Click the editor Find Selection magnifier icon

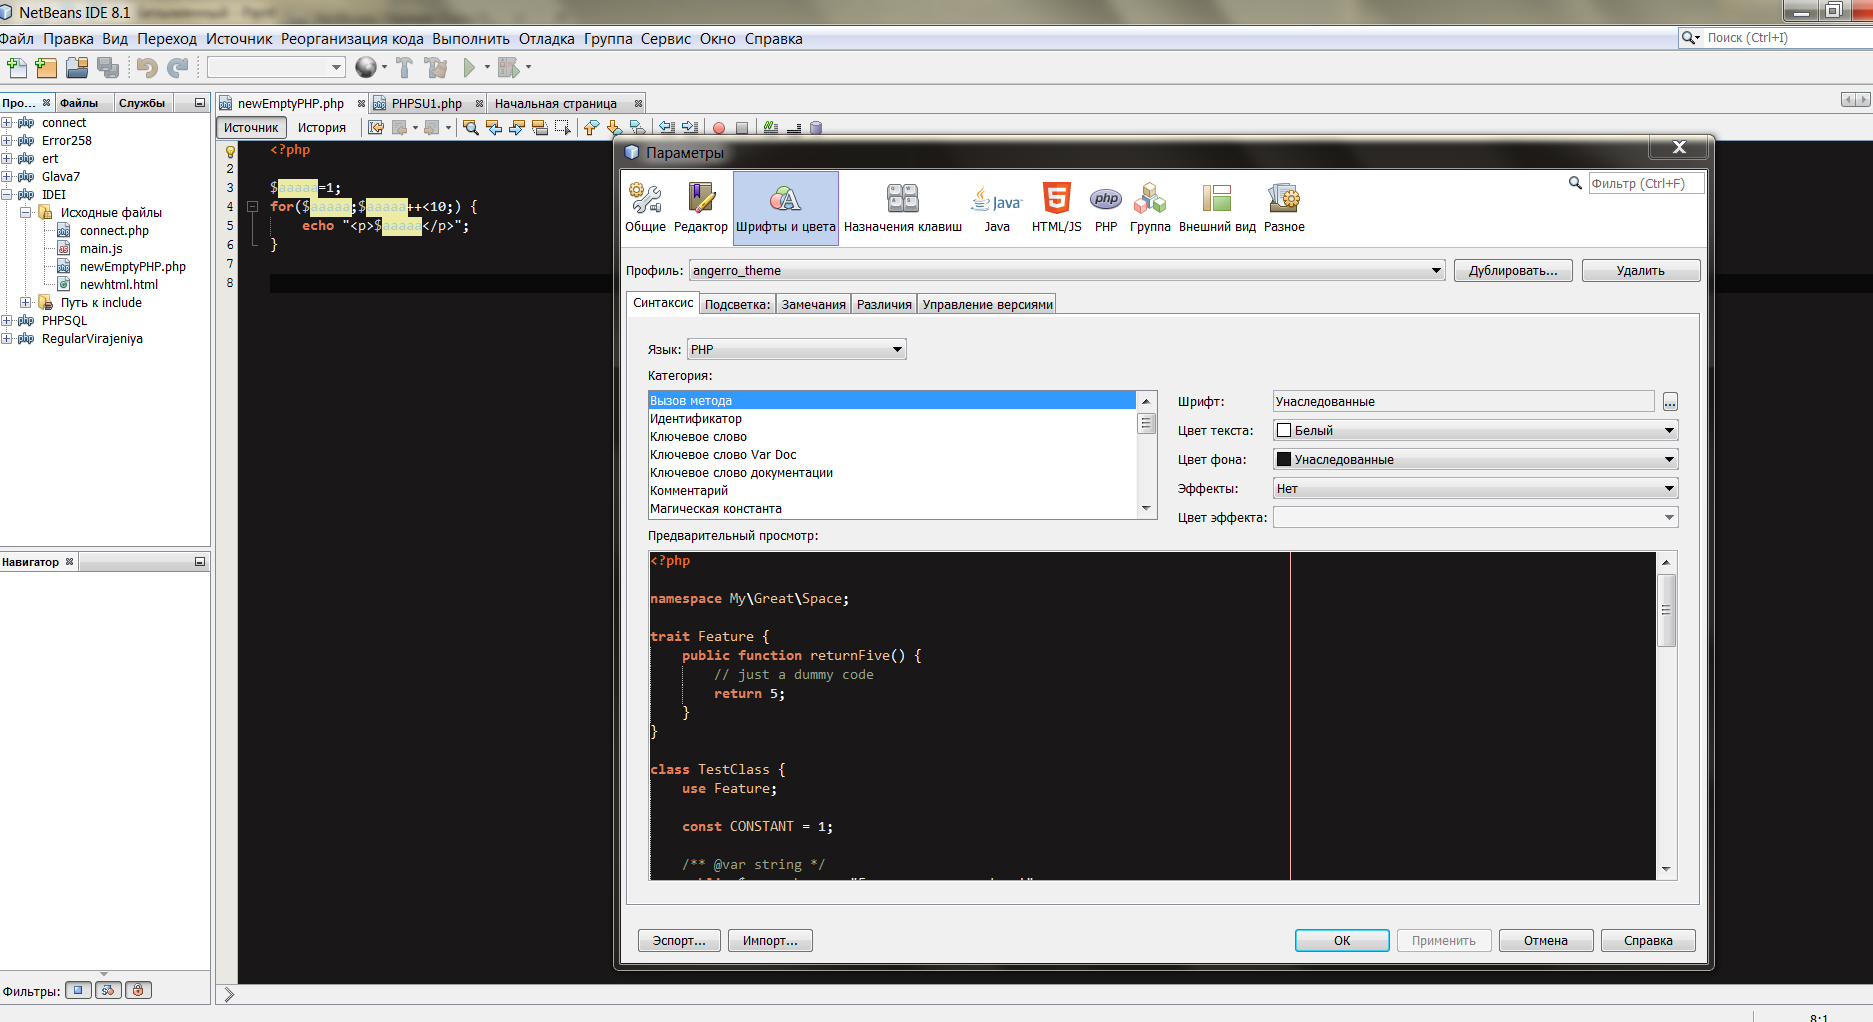[470, 128]
